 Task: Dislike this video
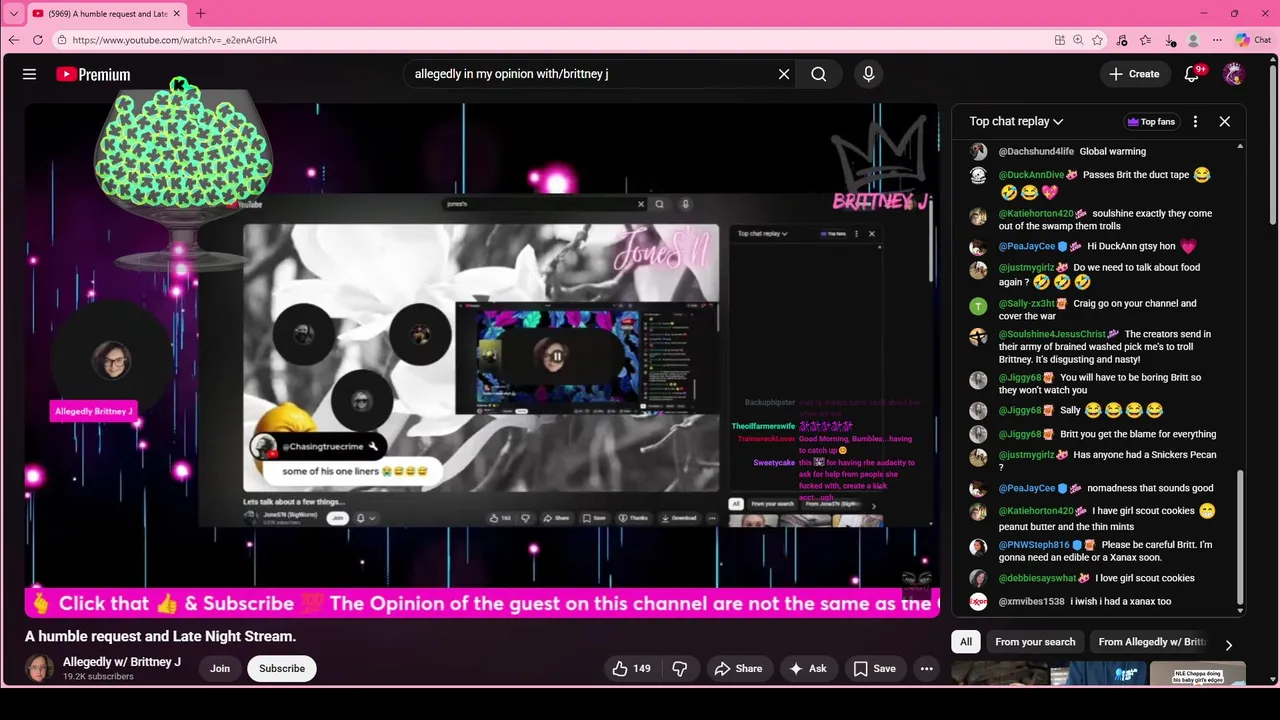tap(680, 669)
